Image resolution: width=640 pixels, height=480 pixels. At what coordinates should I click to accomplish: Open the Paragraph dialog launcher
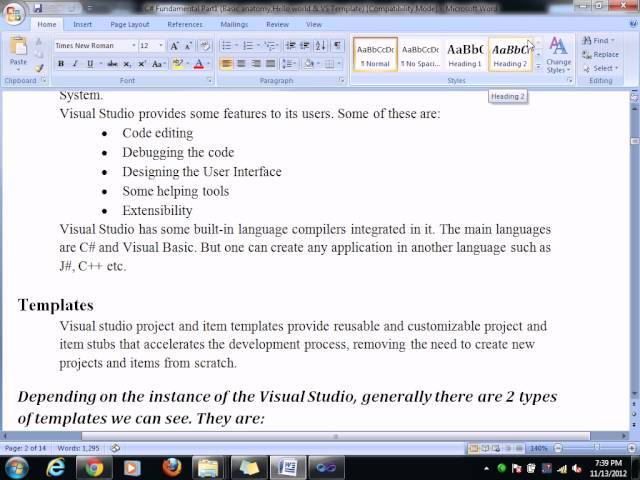pyautogui.click(x=341, y=81)
